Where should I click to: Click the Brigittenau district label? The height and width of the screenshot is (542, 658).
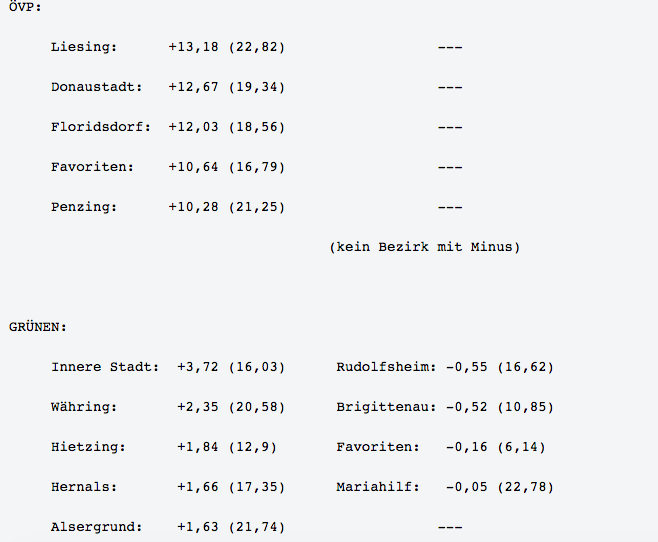click(387, 407)
